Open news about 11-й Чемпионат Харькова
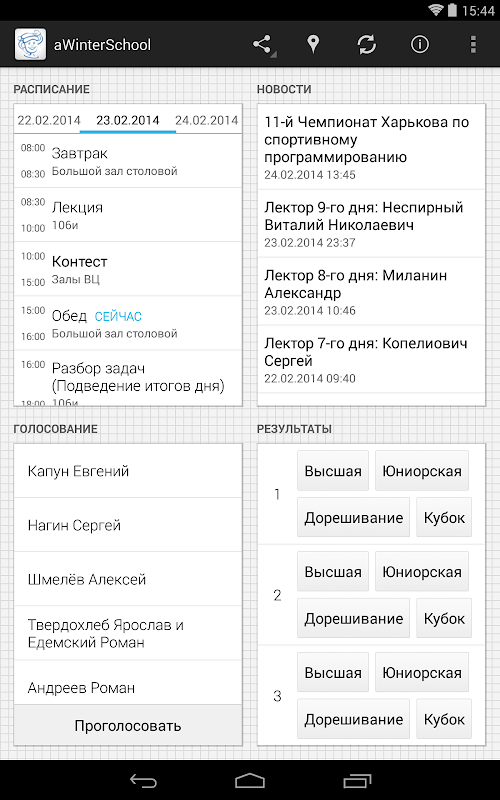The image size is (500, 800). 371,147
